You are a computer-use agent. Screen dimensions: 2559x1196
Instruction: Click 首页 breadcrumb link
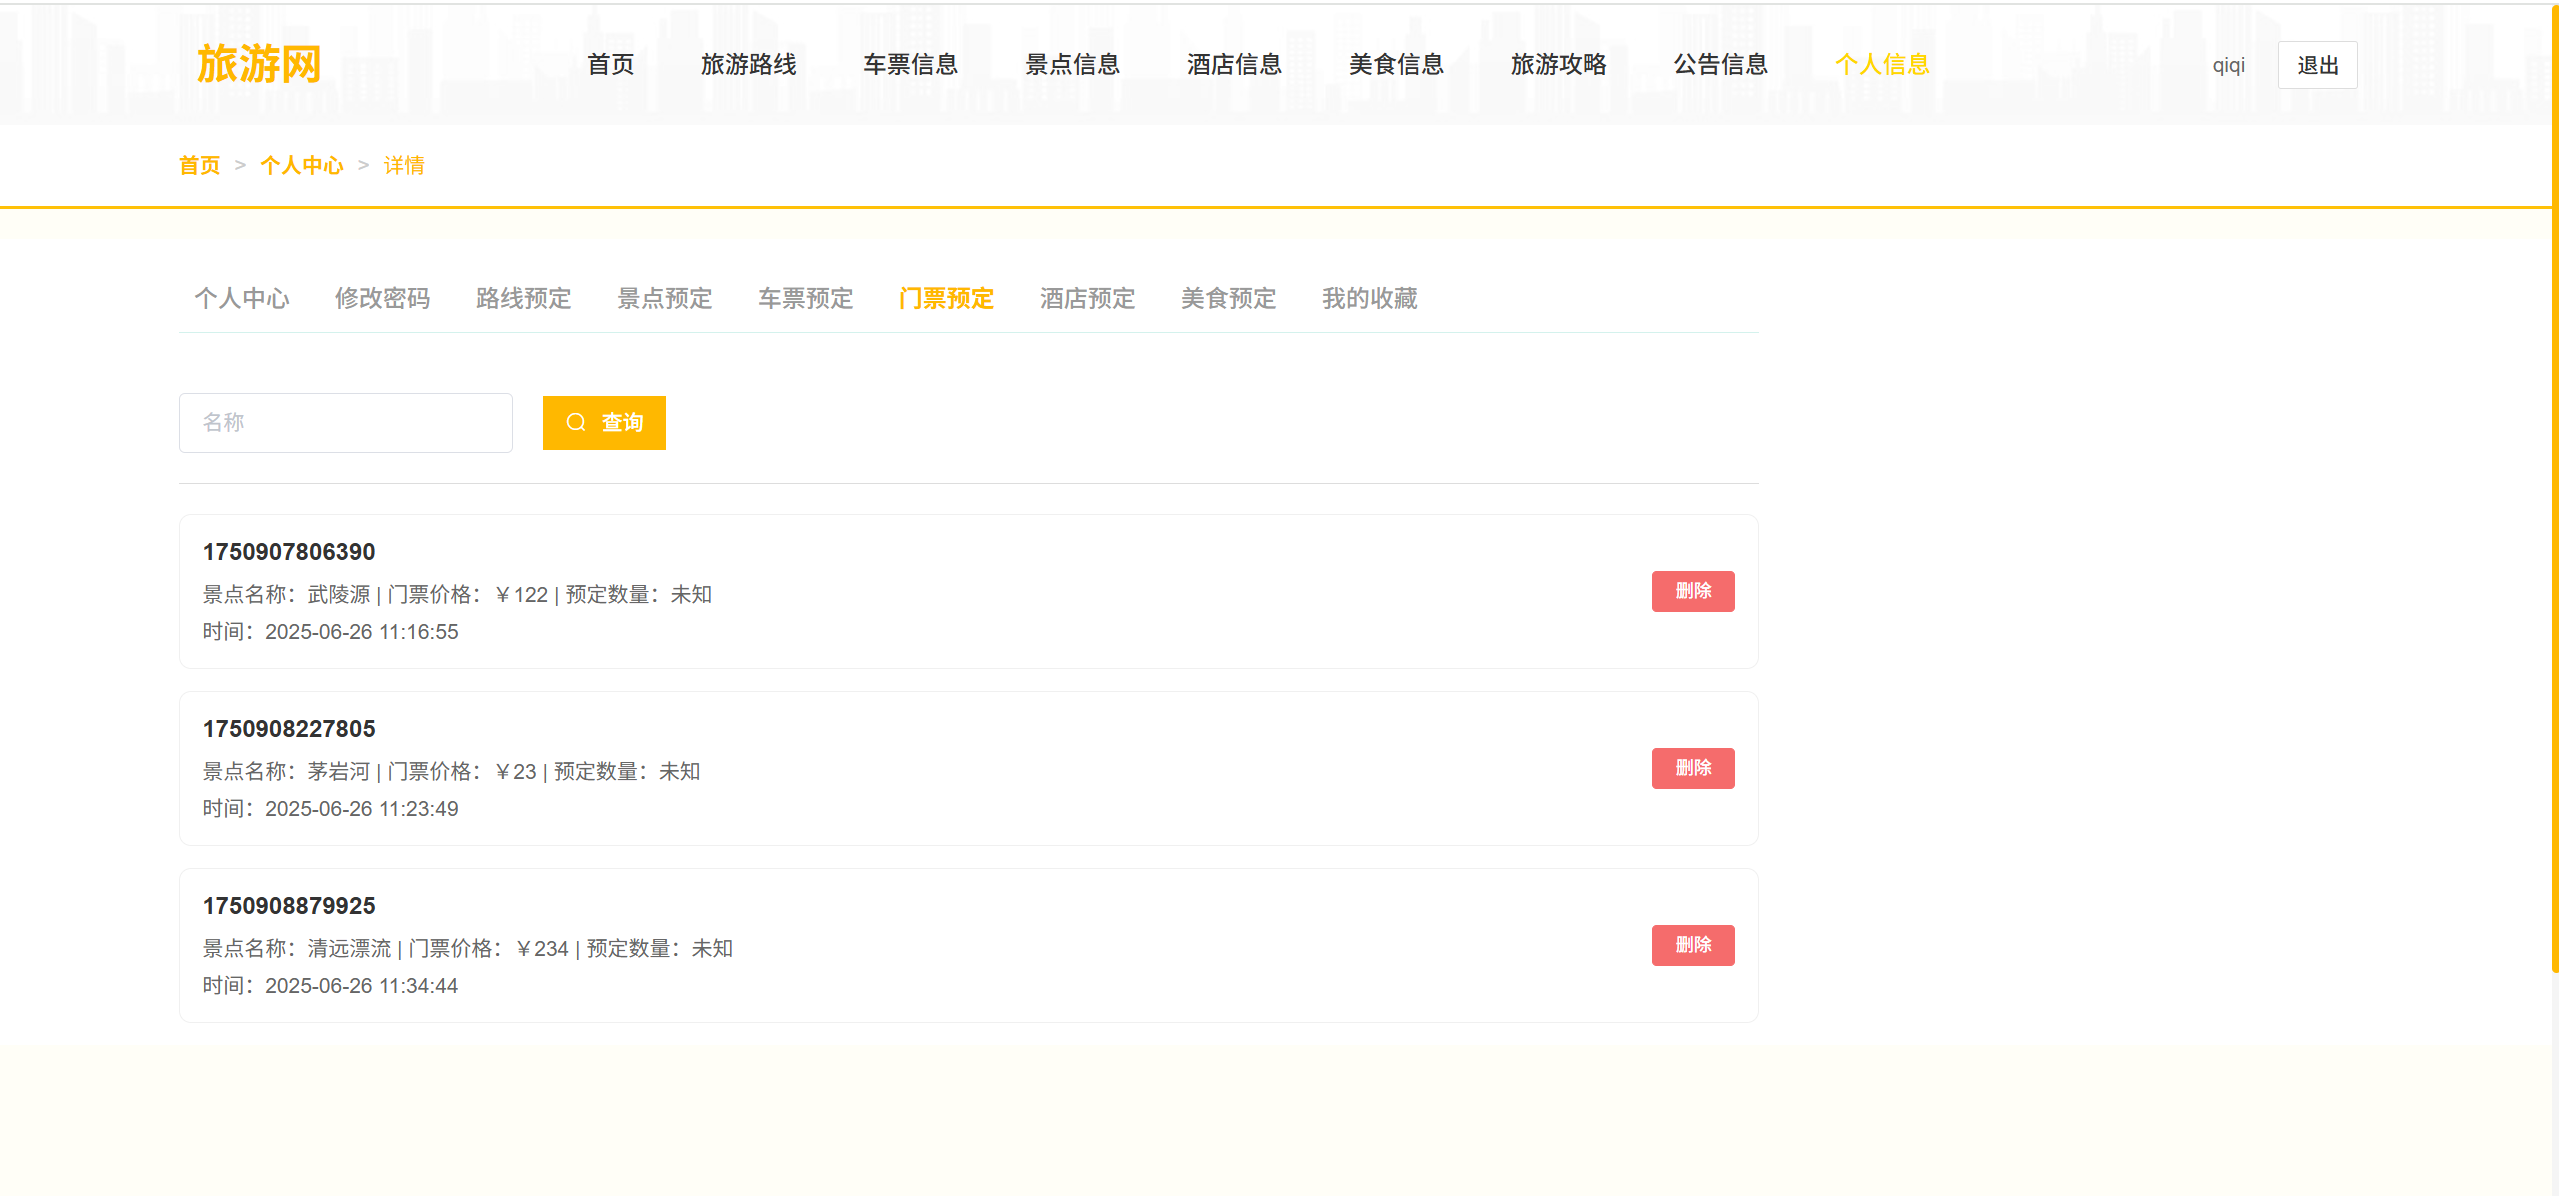click(199, 165)
